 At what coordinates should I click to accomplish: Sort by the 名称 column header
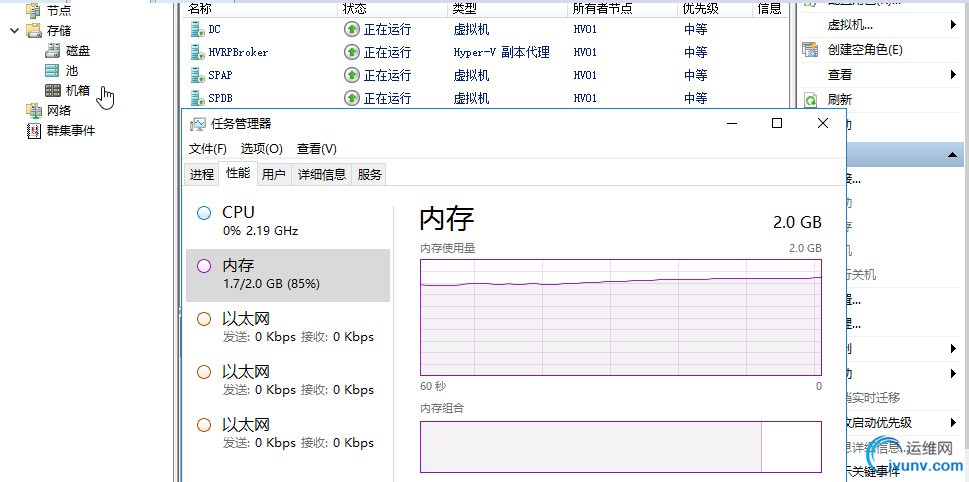pyautogui.click(x=261, y=9)
